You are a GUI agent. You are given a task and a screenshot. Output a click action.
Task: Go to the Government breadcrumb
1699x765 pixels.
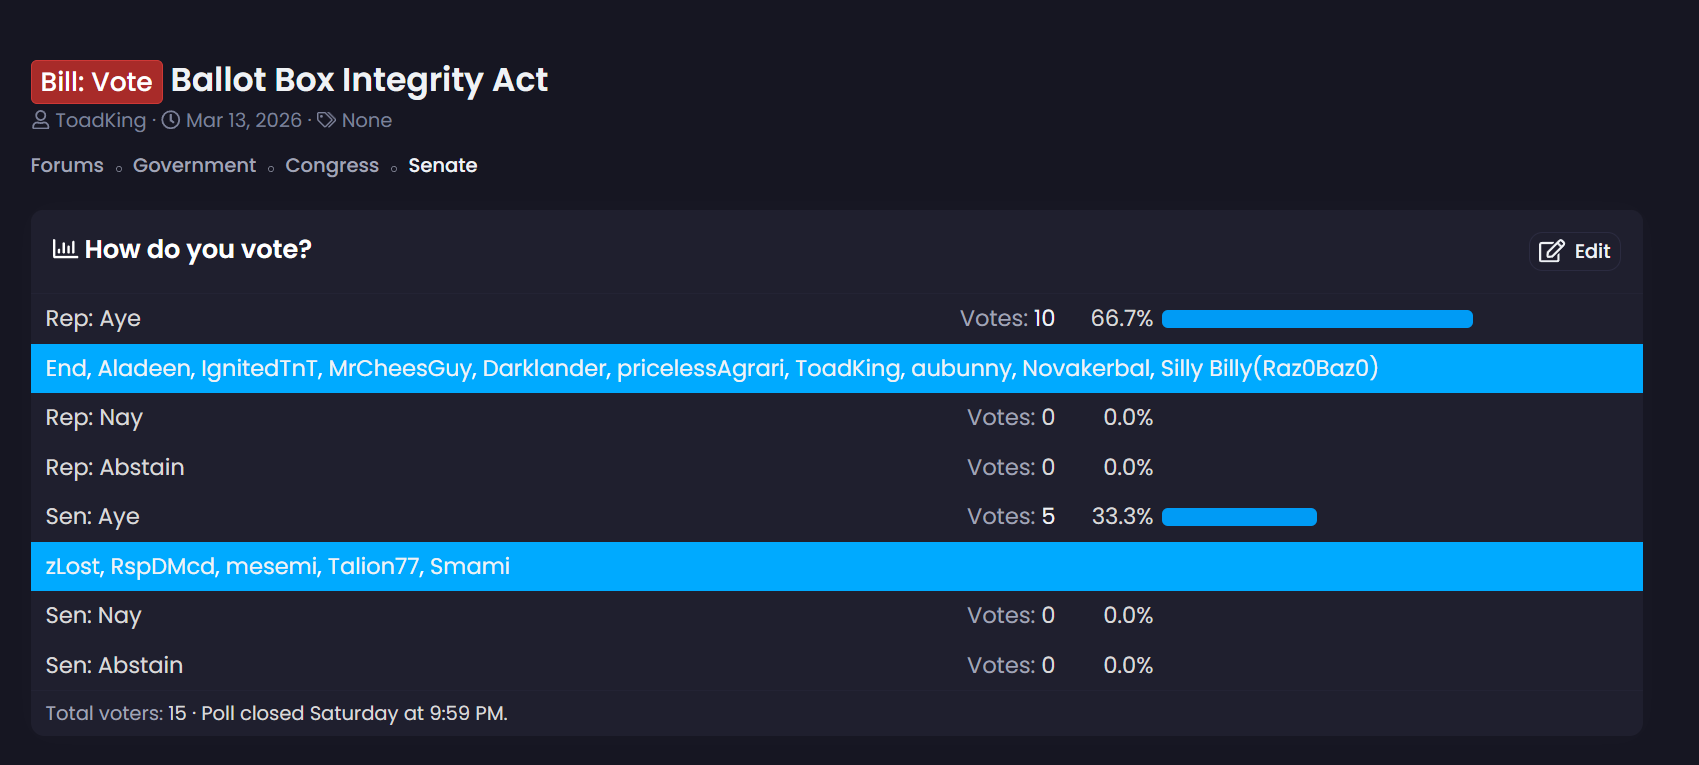pyautogui.click(x=194, y=165)
